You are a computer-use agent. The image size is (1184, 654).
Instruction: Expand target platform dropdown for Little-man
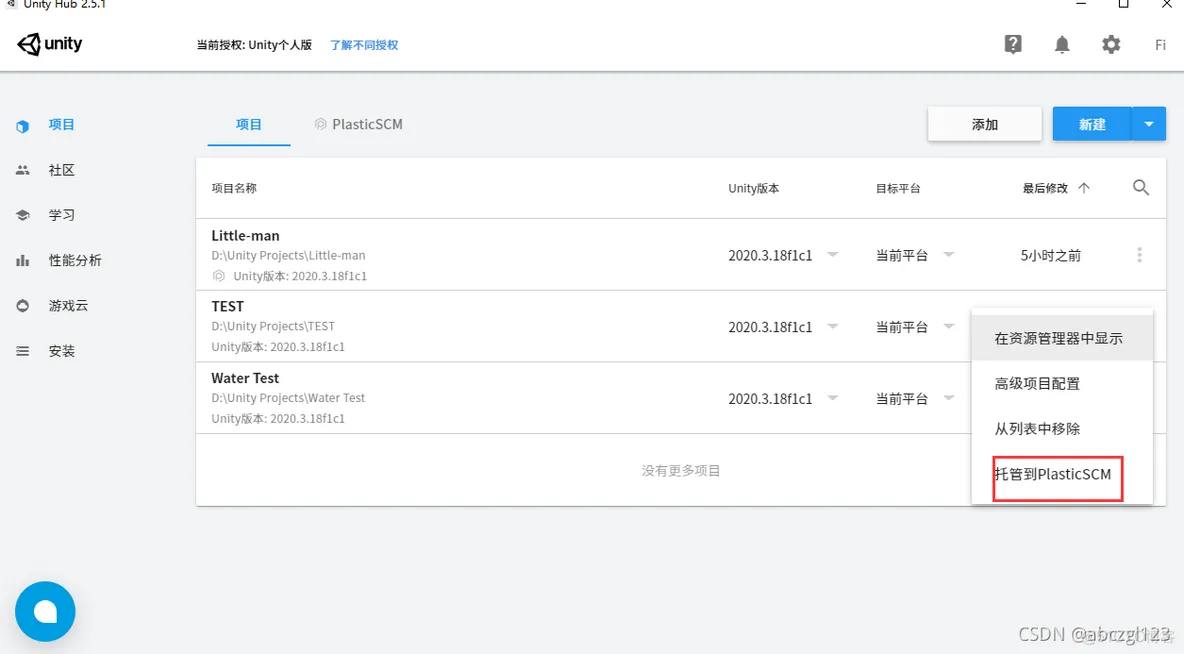[948, 255]
